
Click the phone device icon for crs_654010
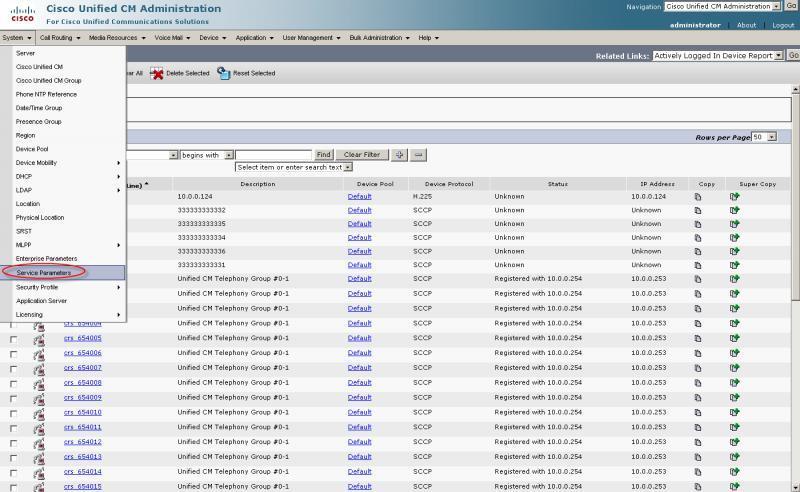point(39,413)
